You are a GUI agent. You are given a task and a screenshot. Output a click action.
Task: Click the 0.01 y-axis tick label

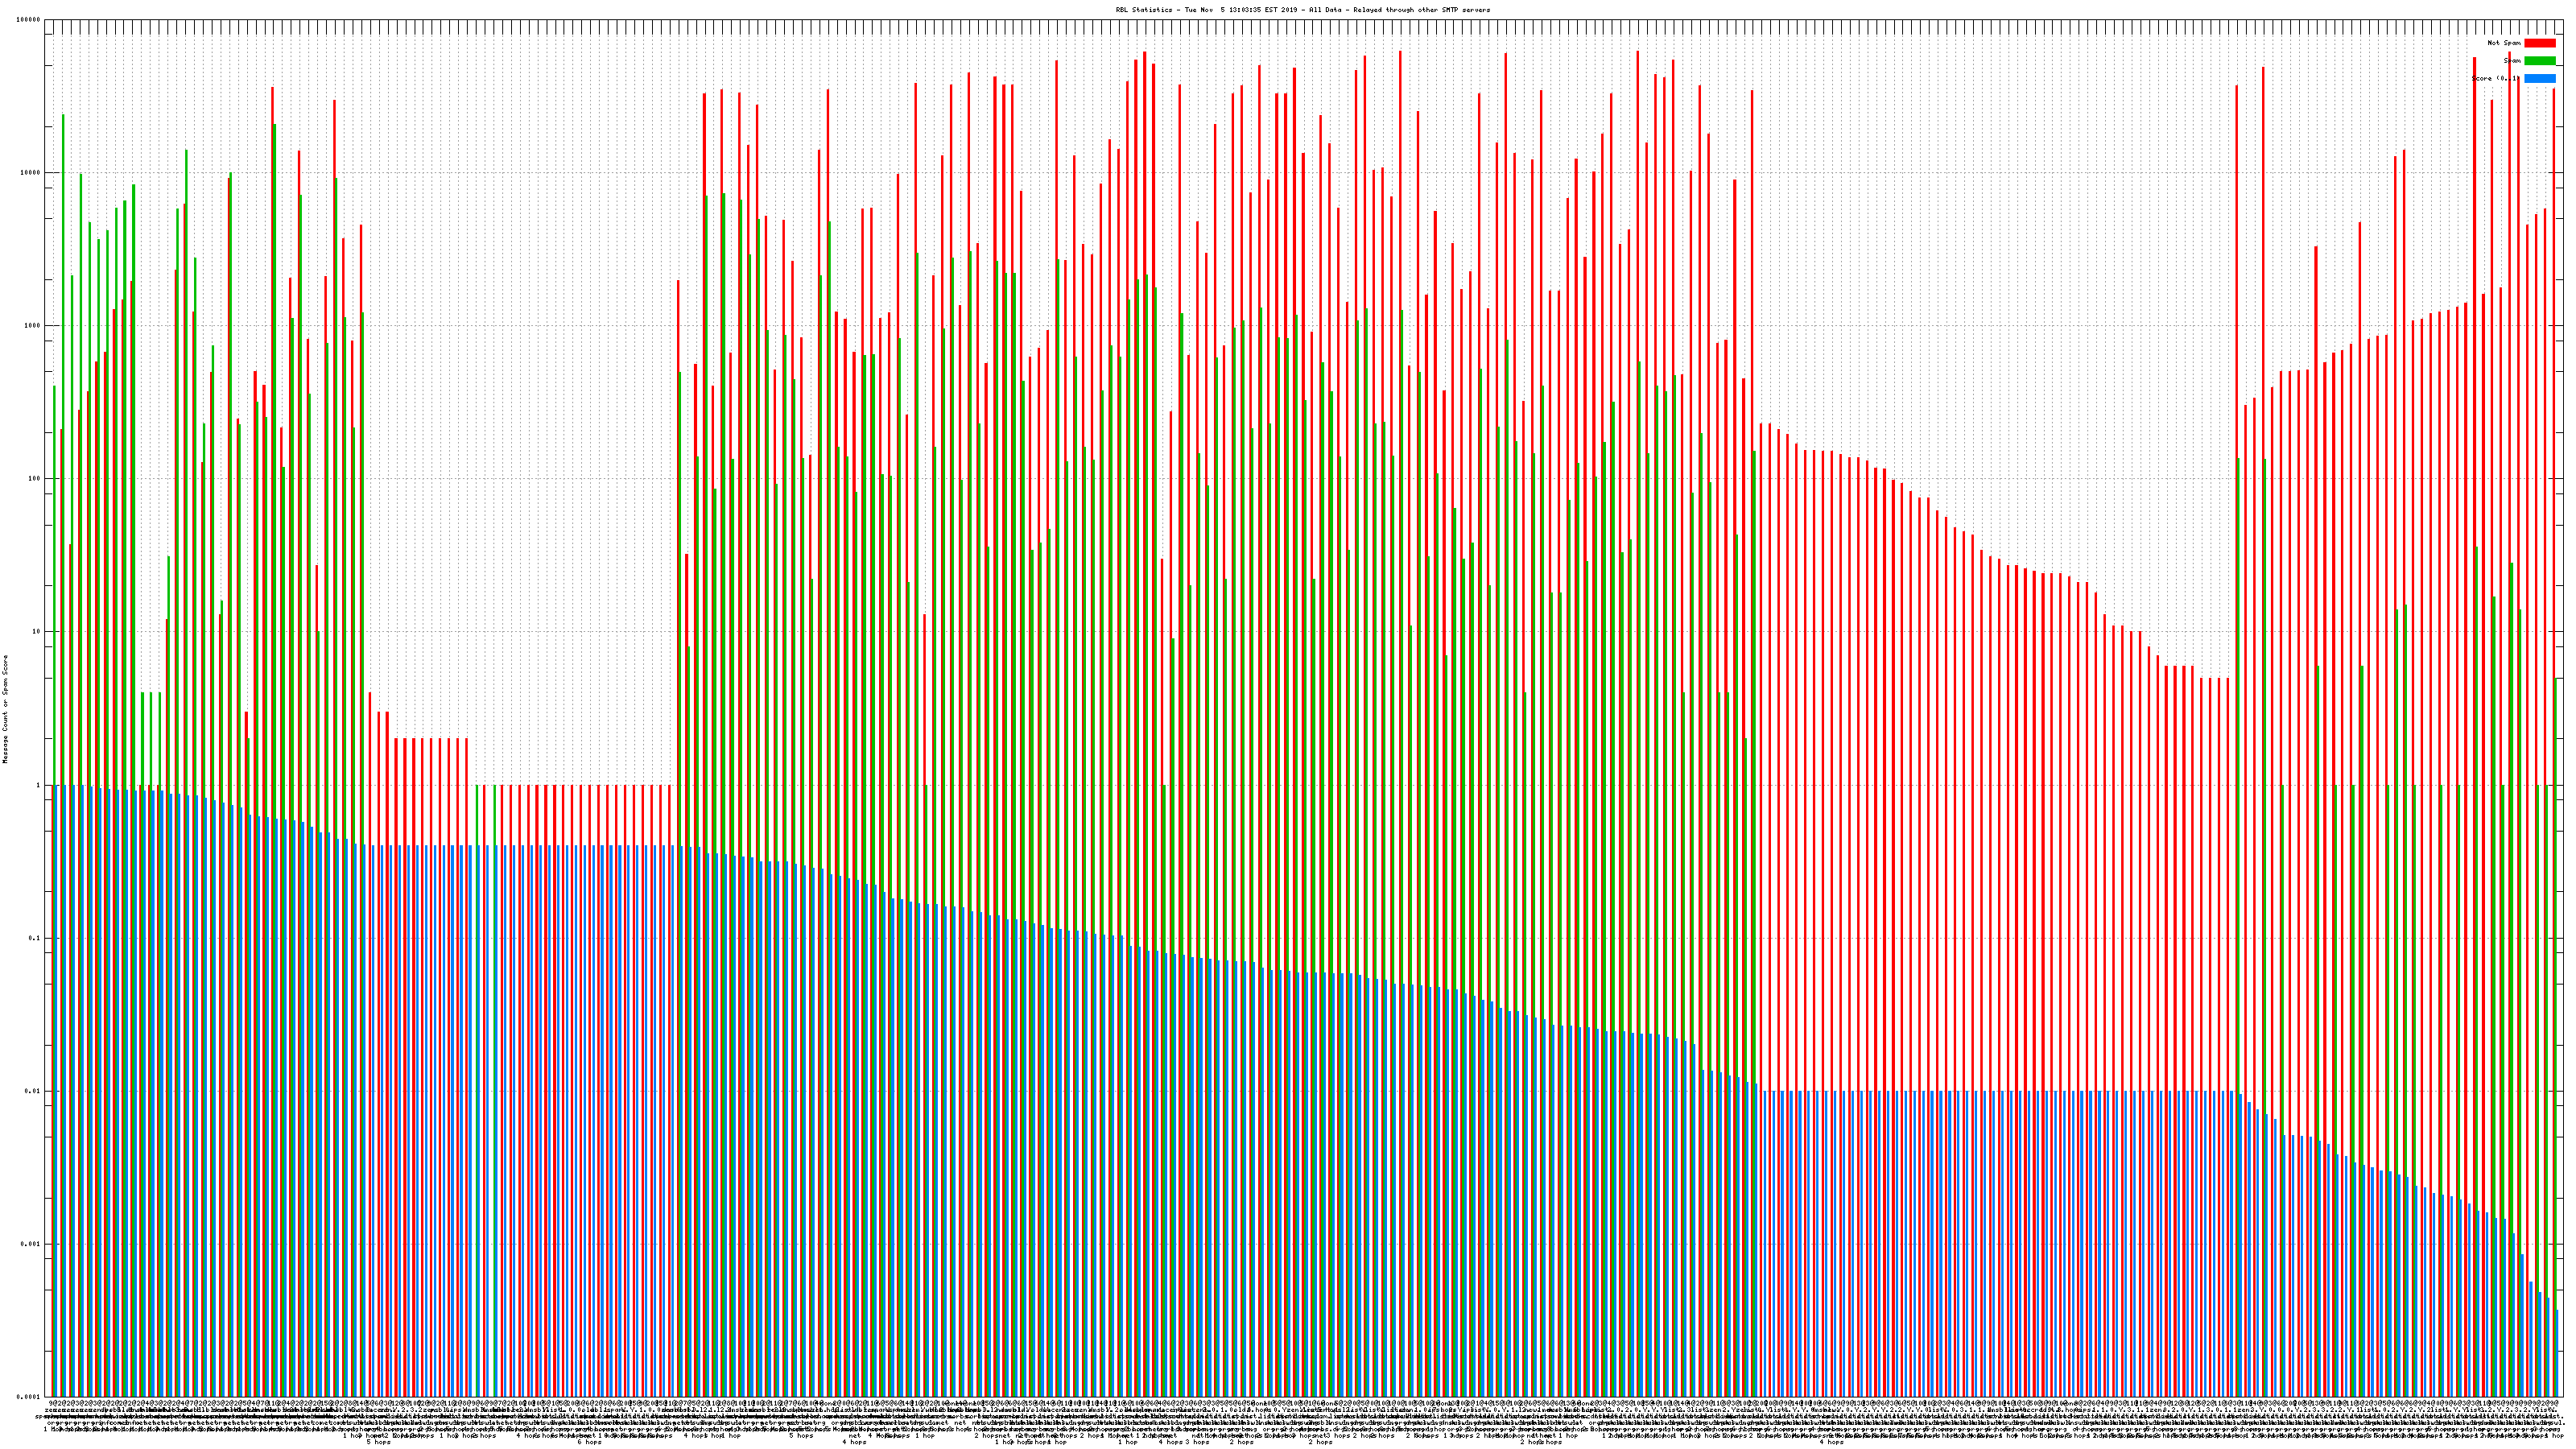pos(33,1091)
